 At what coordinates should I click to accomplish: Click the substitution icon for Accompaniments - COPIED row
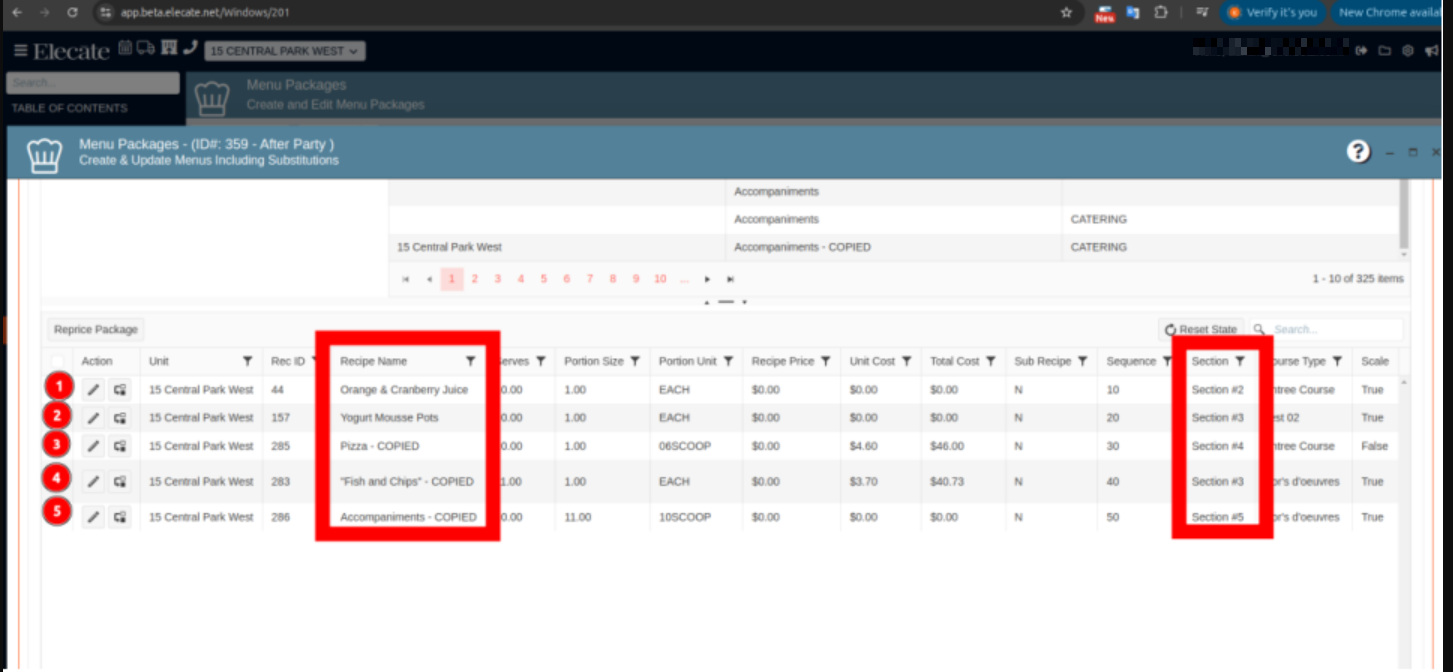point(120,517)
